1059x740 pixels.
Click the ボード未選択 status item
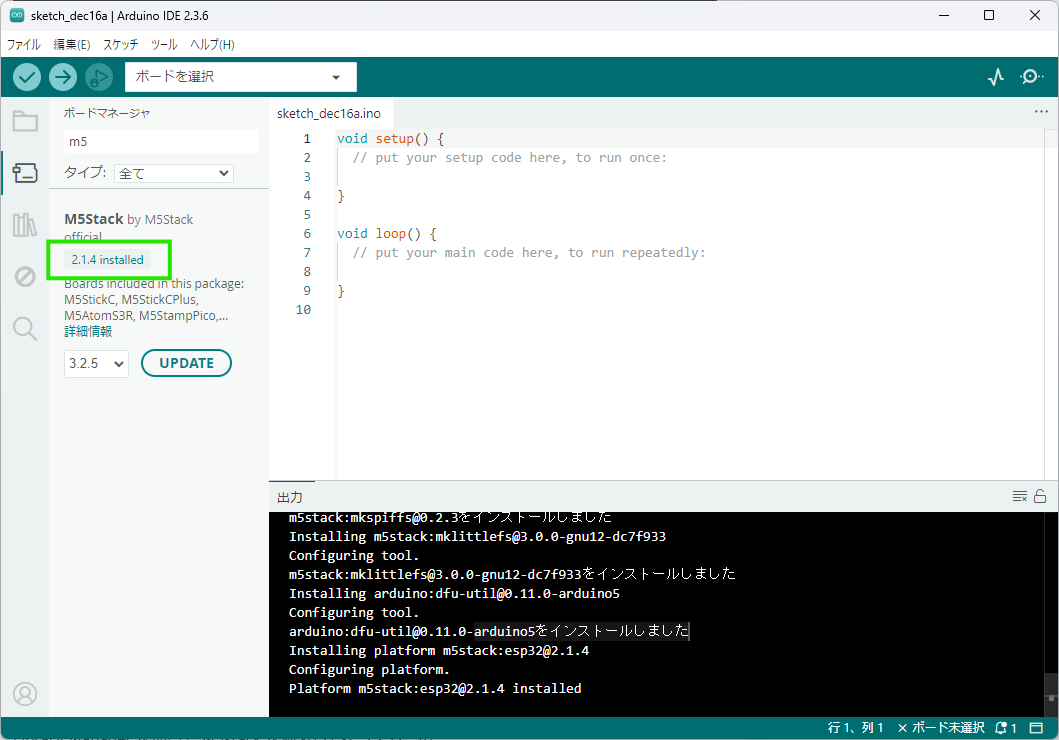click(x=941, y=728)
